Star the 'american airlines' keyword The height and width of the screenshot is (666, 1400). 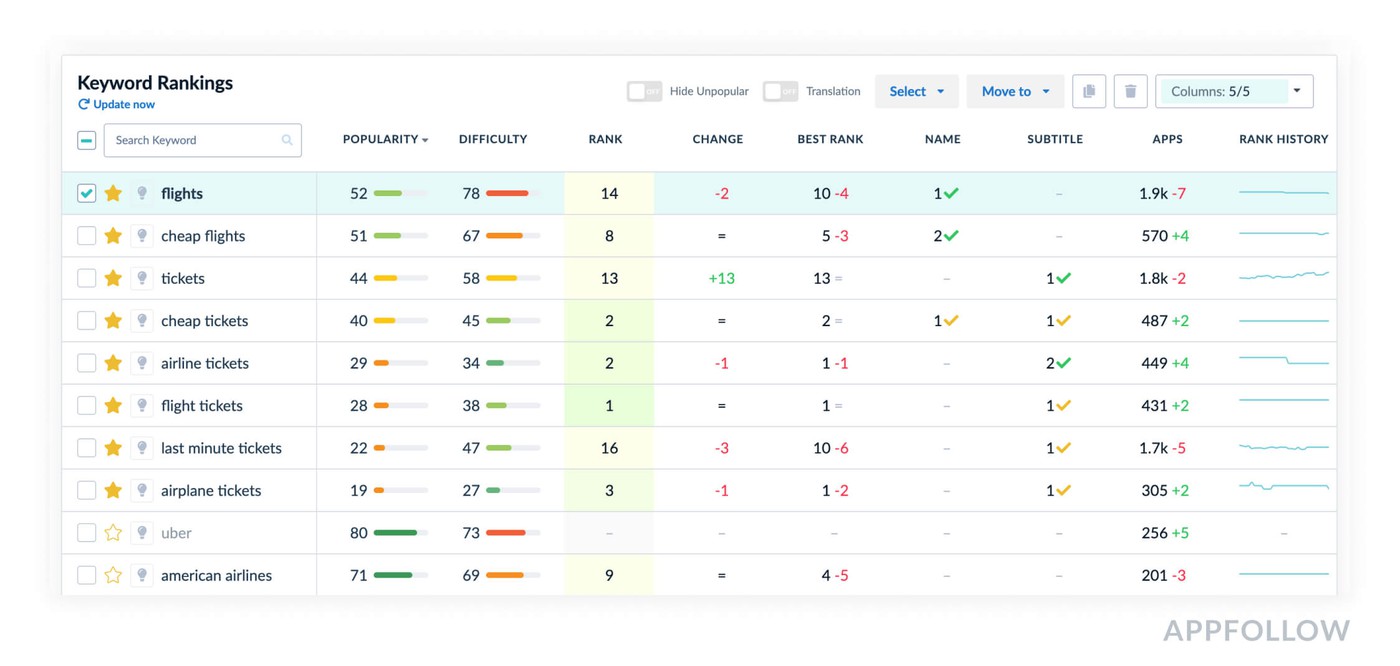click(x=113, y=575)
